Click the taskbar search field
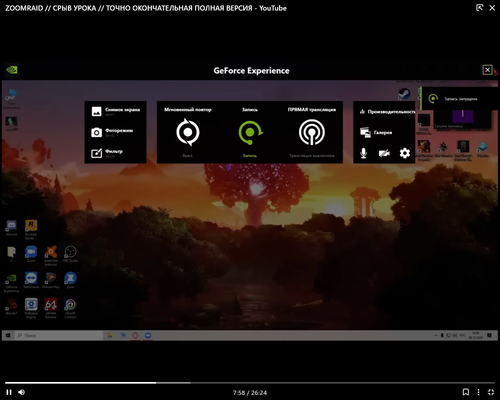Image resolution: width=500 pixels, height=400 pixels. click(59, 335)
